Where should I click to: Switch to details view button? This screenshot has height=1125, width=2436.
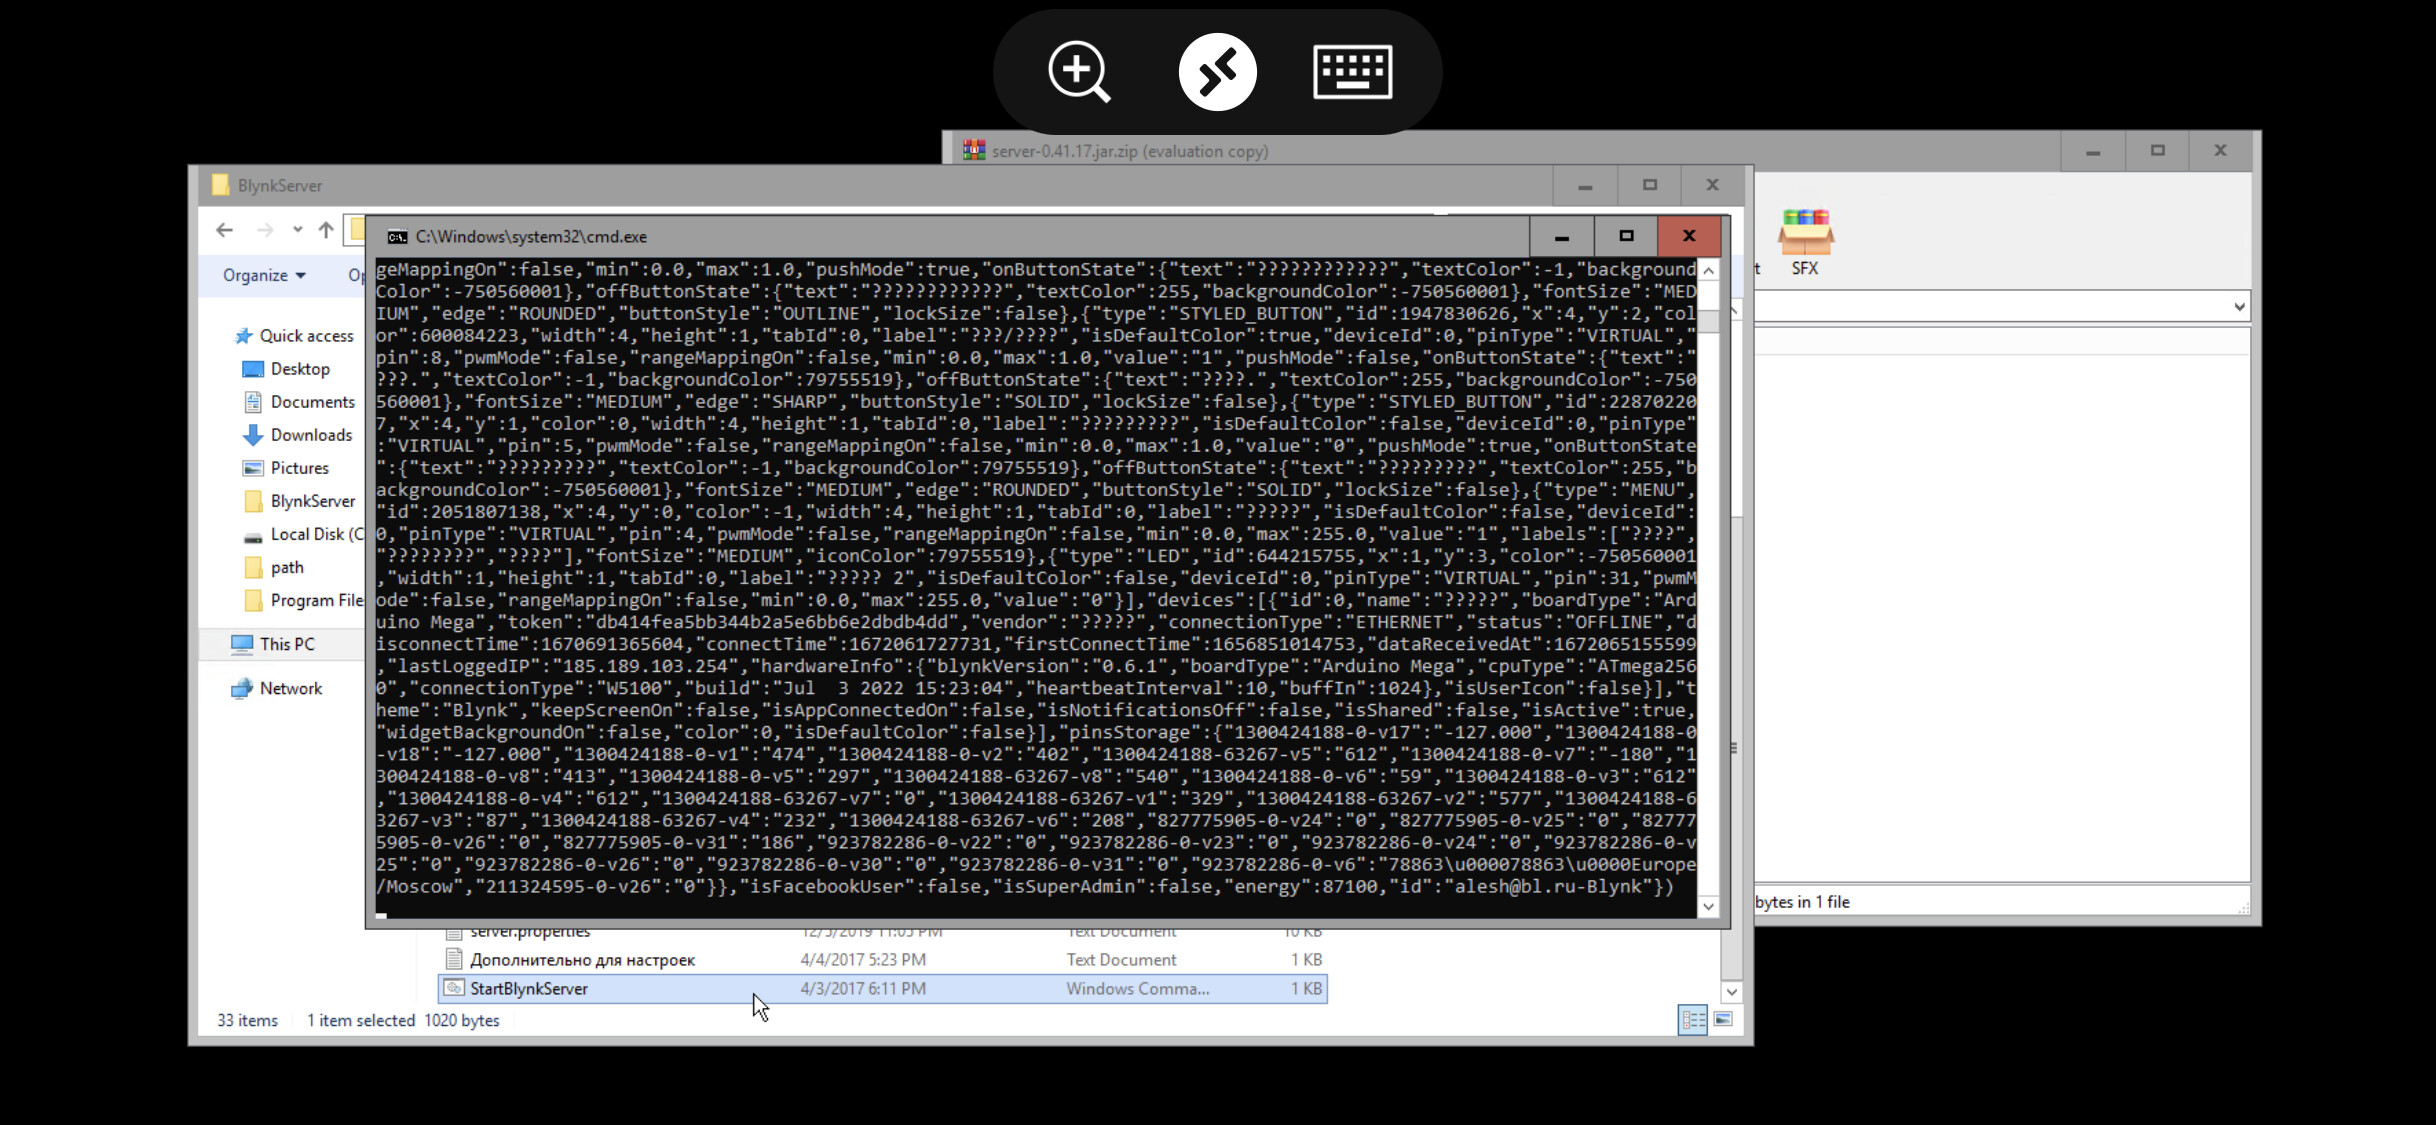click(x=1692, y=1019)
